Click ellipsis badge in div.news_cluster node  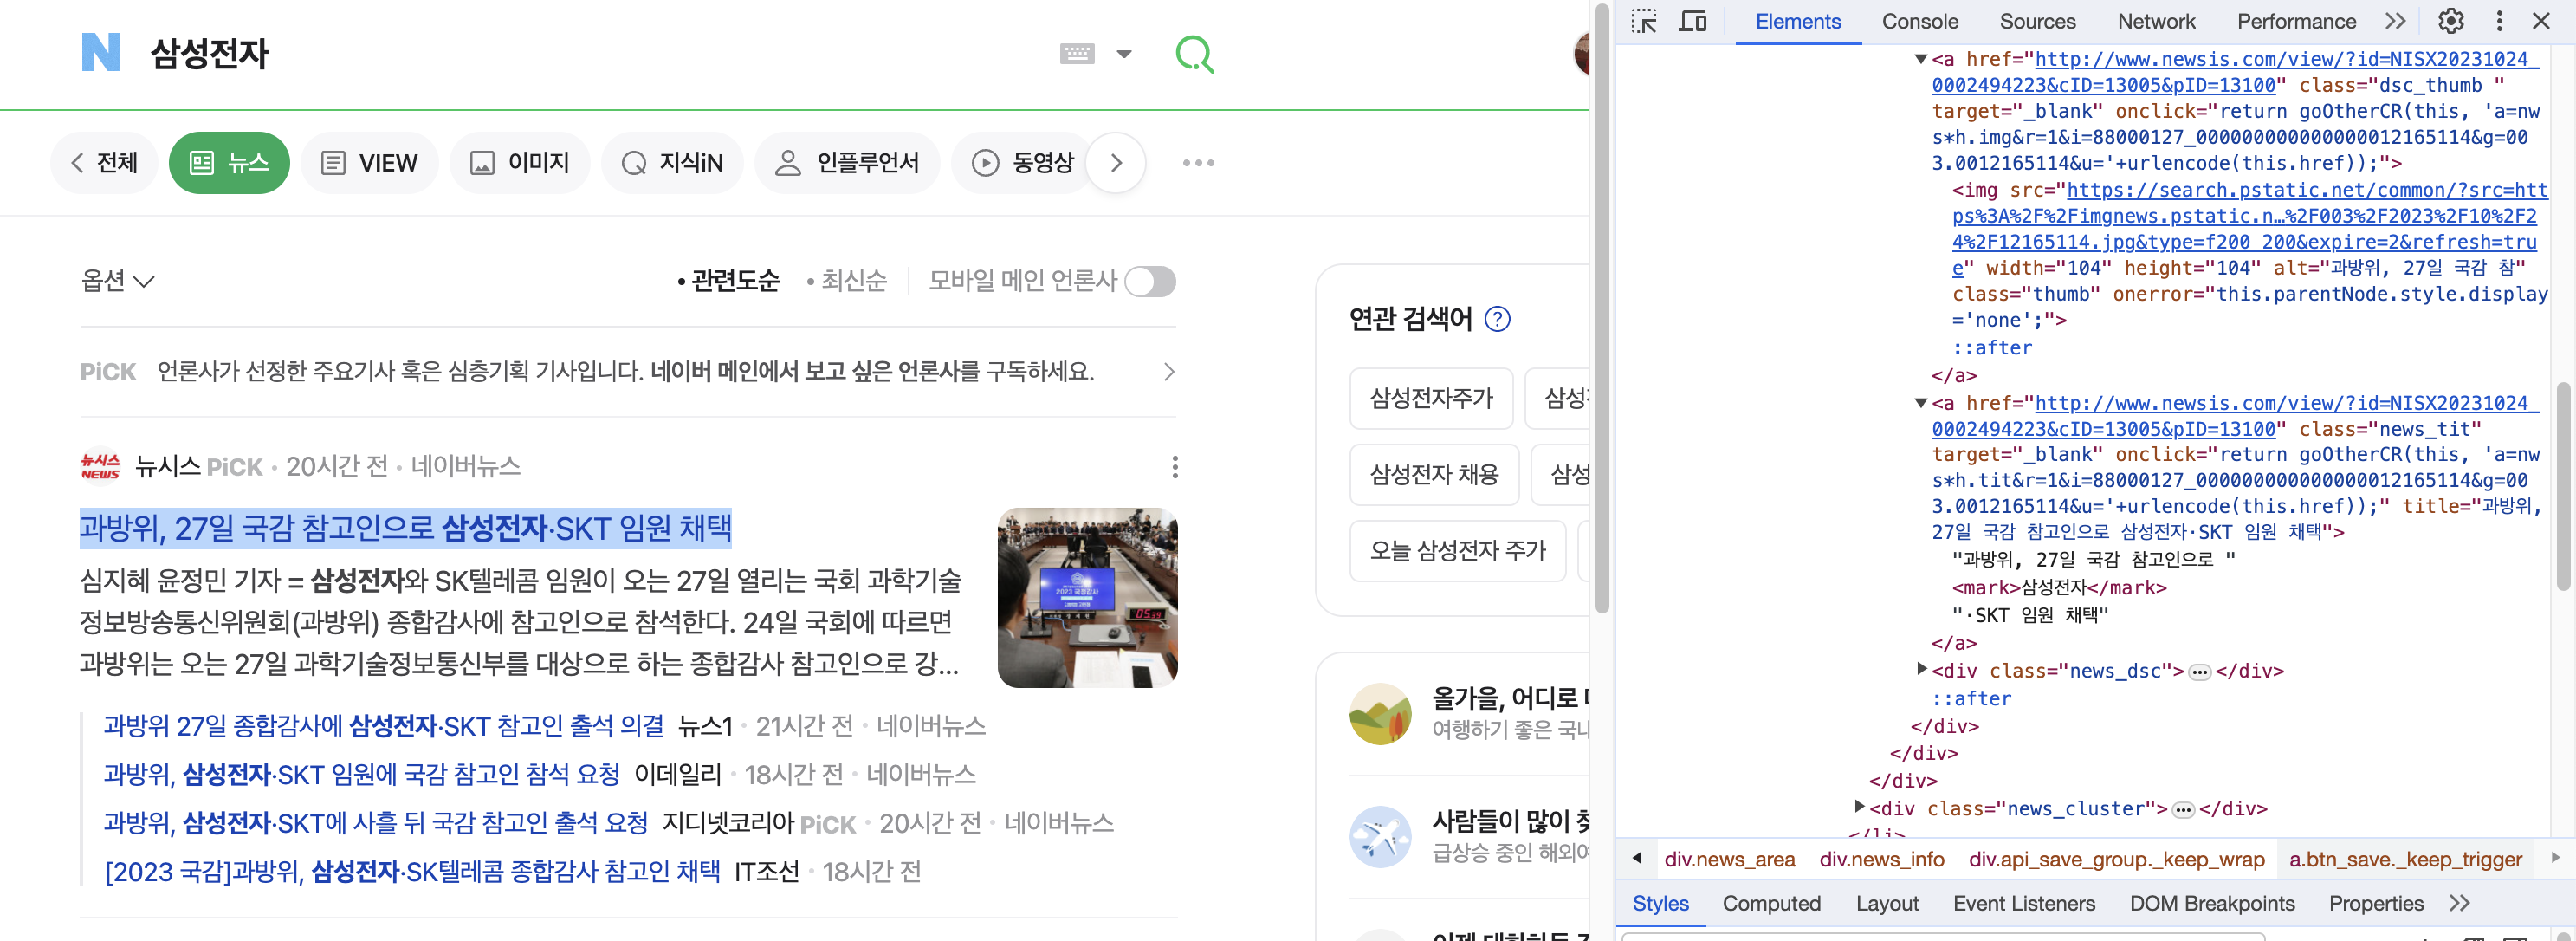(2183, 810)
